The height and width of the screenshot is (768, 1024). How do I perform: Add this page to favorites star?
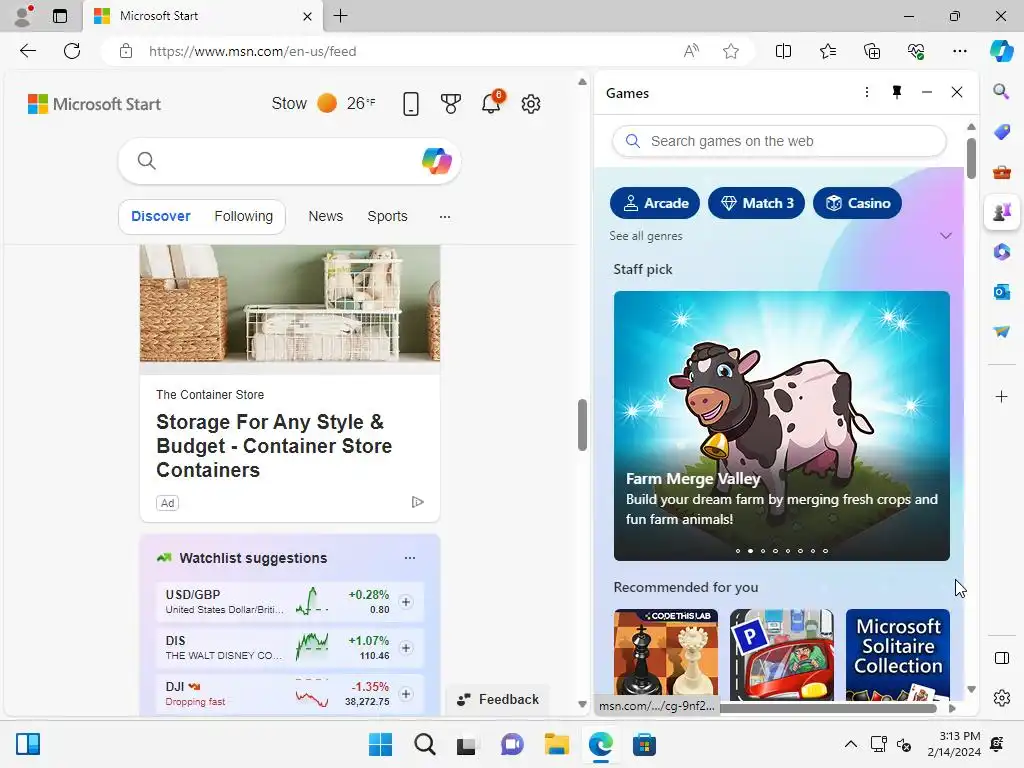click(x=731, y=51)
